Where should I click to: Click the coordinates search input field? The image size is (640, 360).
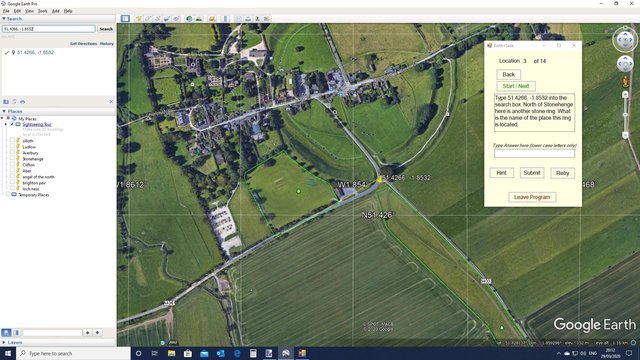tap(49, 29)
